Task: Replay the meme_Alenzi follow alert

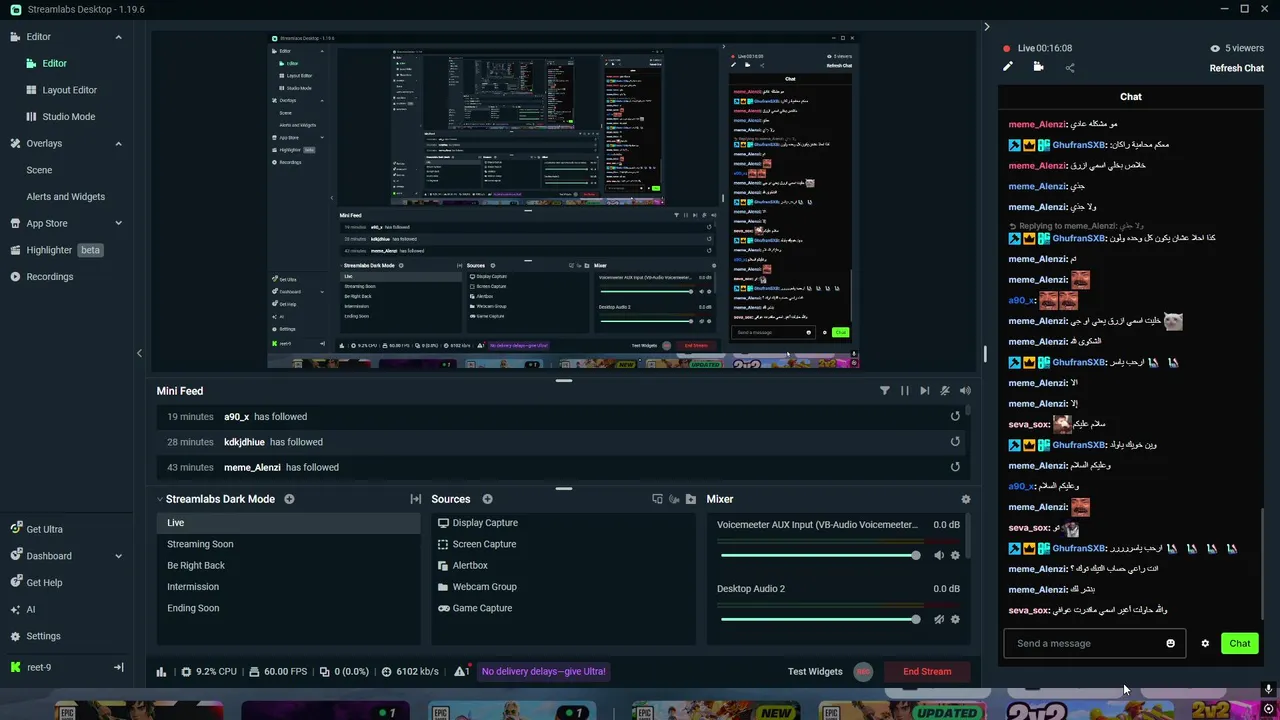Action: coord(955,467)
